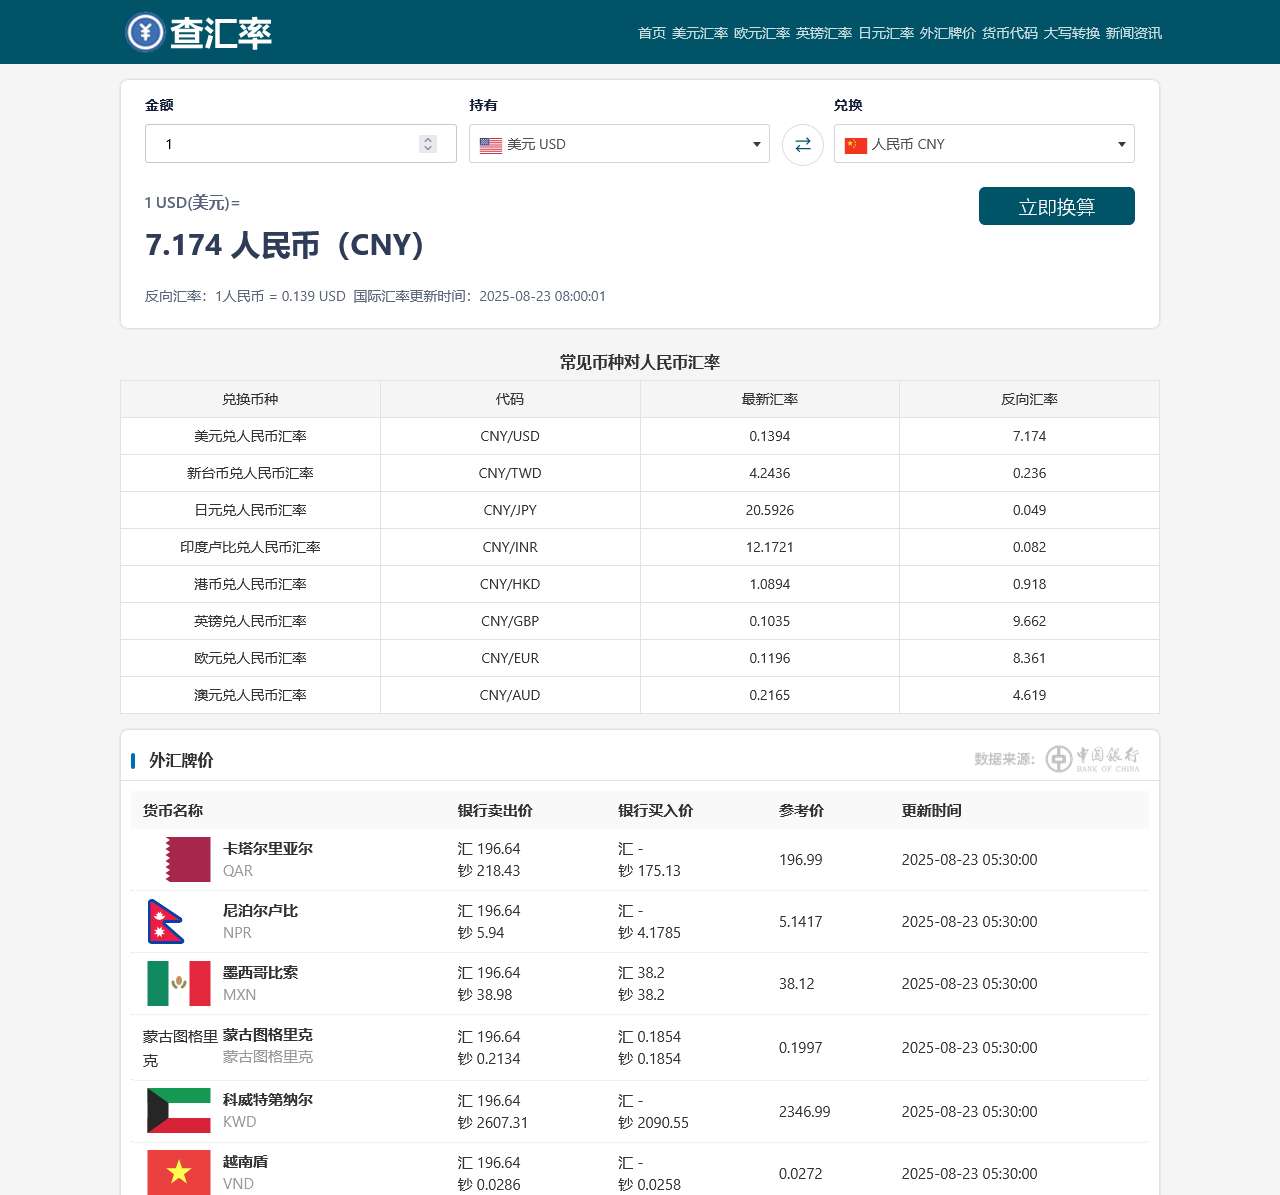The width and height of the screenshot is (1280, 1195).
Task: Click the Mexico flag icon
Action: 179,983
